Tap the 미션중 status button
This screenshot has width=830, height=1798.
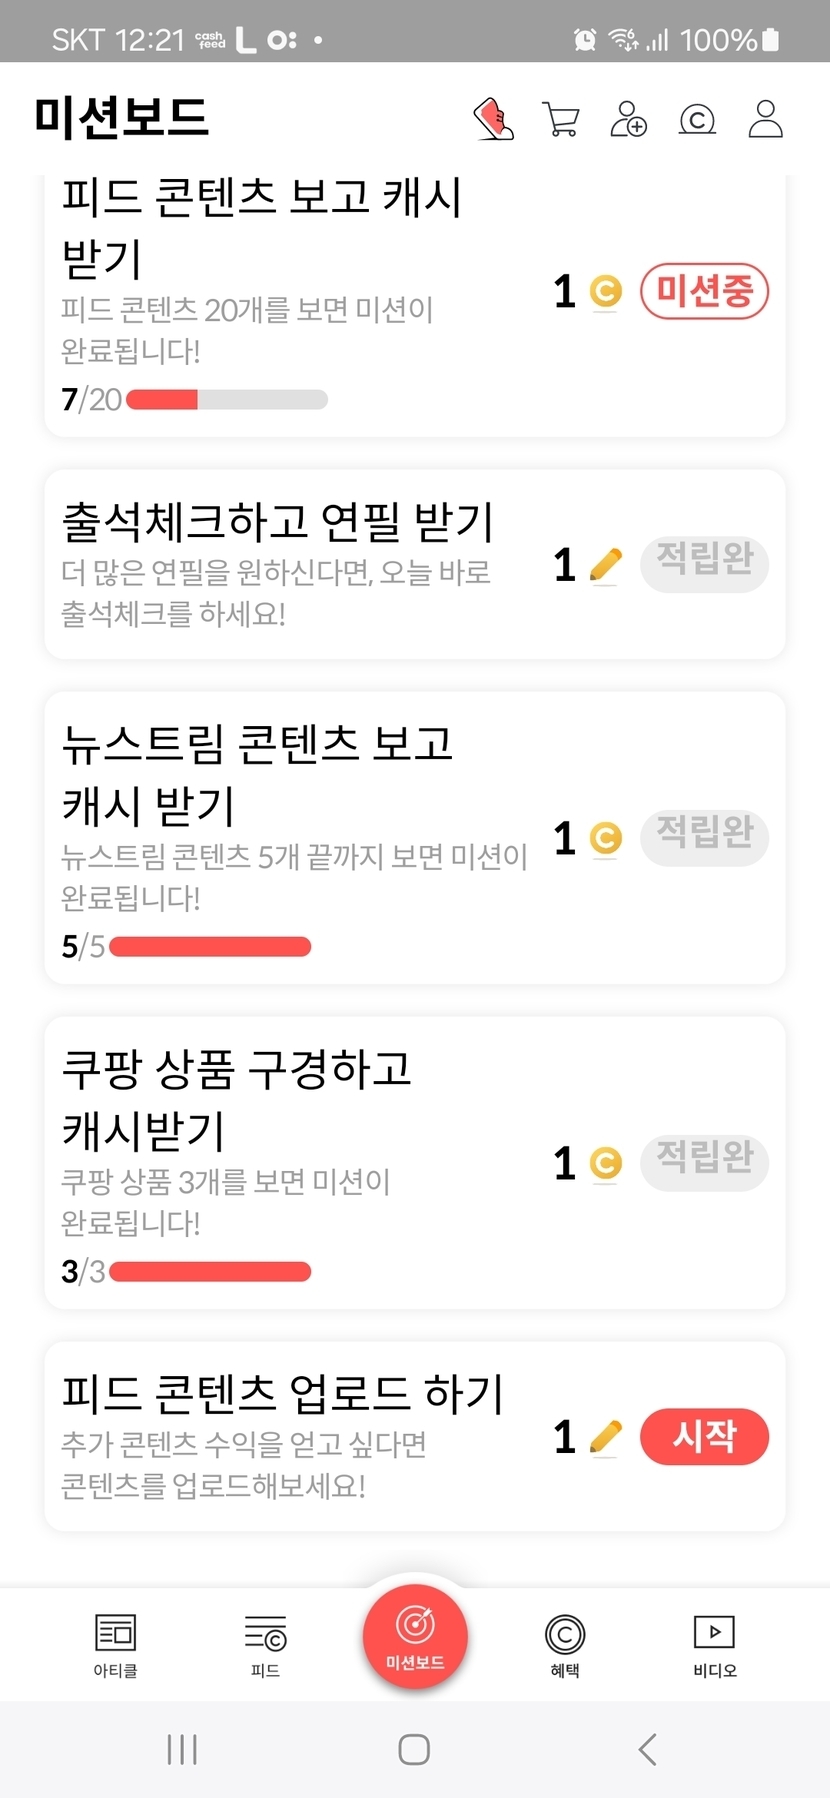pyautogui.click(x=704, y=292)
